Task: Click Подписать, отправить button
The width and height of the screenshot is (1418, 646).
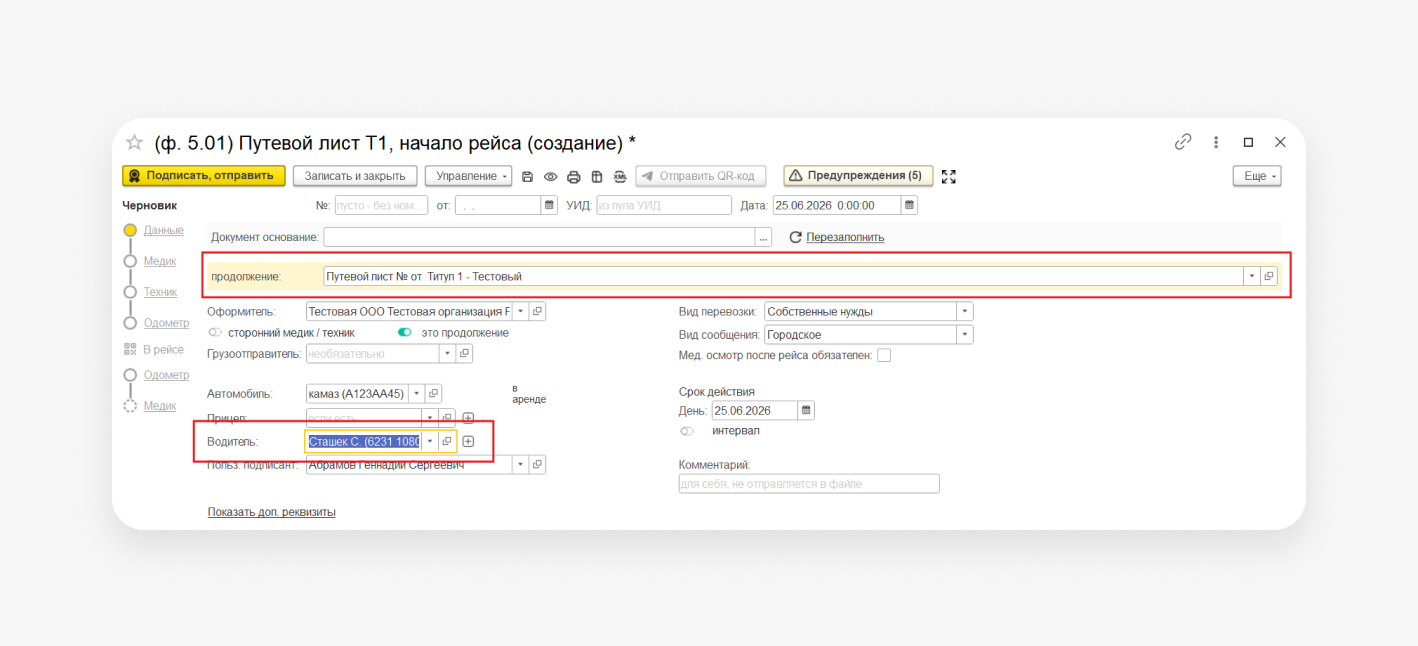Action: (x=204, y=176)
